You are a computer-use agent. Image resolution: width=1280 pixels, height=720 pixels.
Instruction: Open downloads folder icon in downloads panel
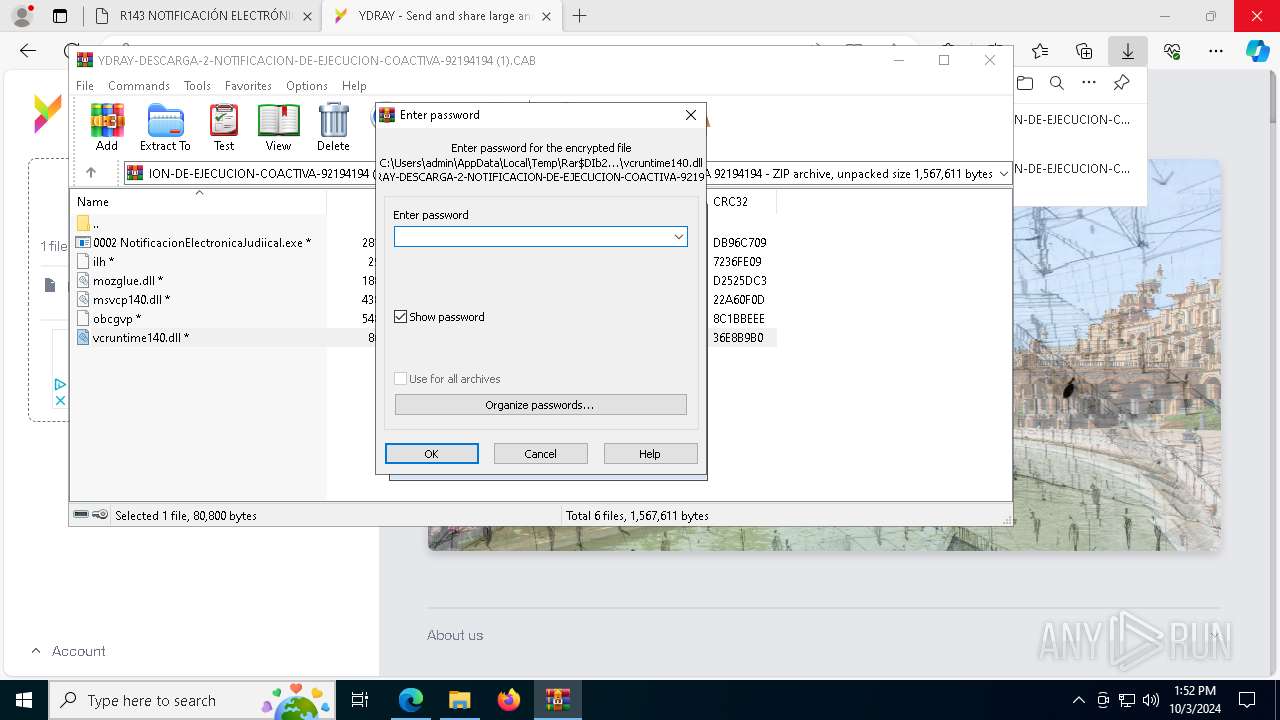coord(1025,83)
